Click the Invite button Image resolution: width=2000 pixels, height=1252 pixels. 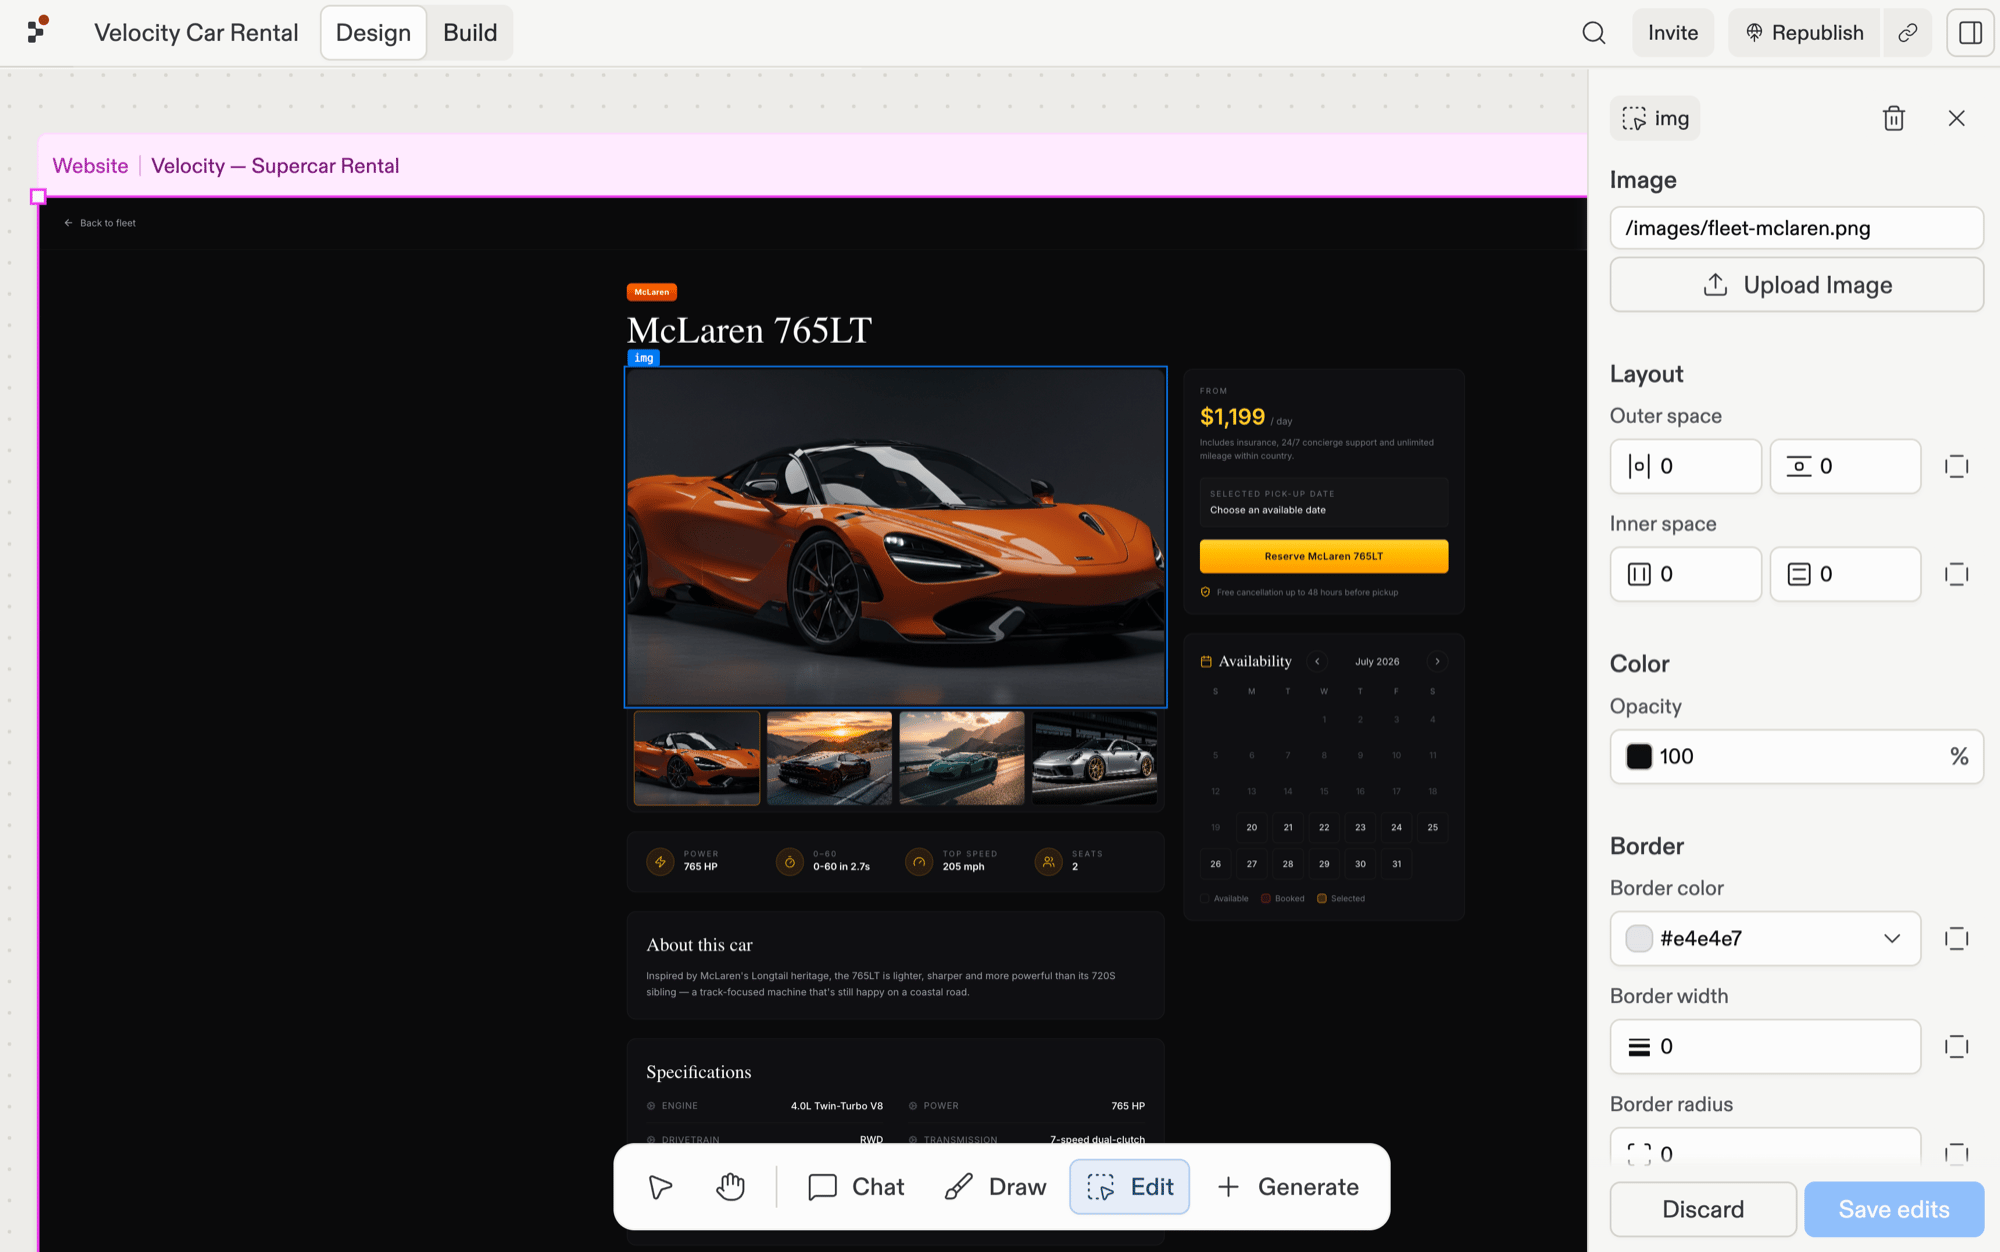click(x=1673, y=33)
